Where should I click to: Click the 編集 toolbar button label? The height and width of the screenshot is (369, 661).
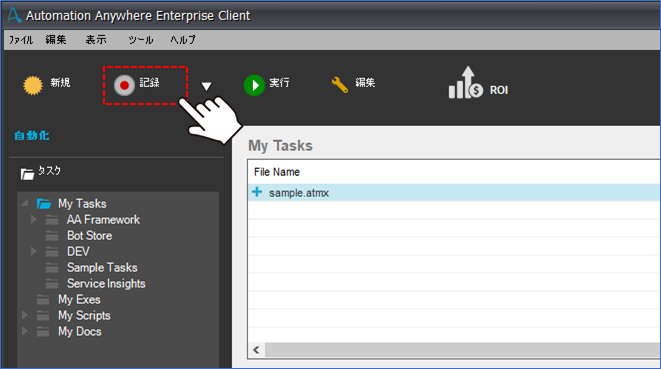coord(365,83)
